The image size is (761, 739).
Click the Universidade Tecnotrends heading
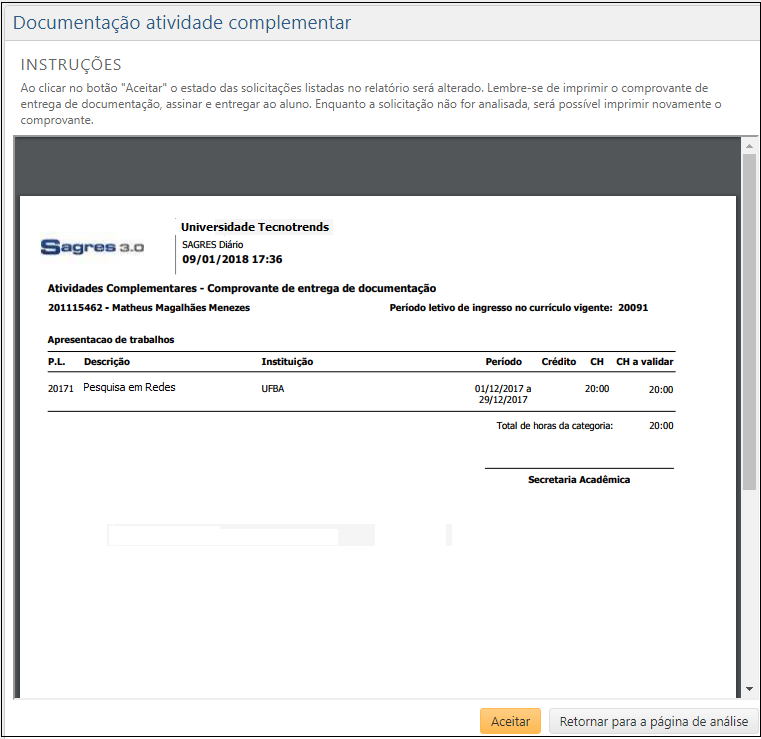click(255, 227)
